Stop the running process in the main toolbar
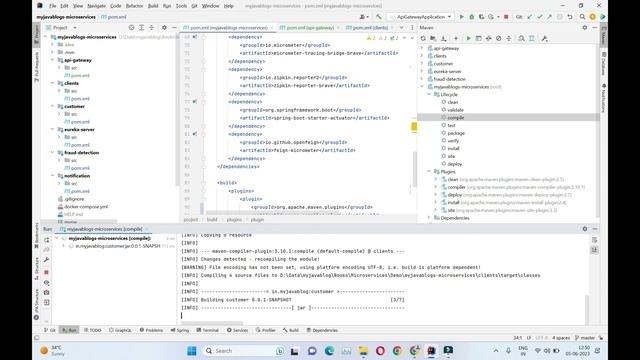This screenshot has width=640, height=360. [x=506, y=17]
